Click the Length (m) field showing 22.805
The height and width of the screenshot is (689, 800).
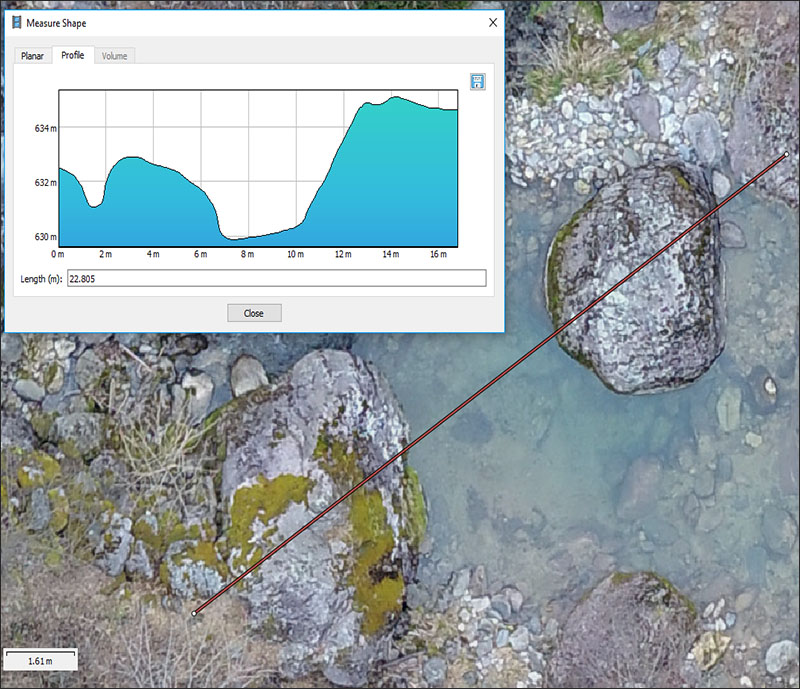pyautogui.click(x=277, y=278)
